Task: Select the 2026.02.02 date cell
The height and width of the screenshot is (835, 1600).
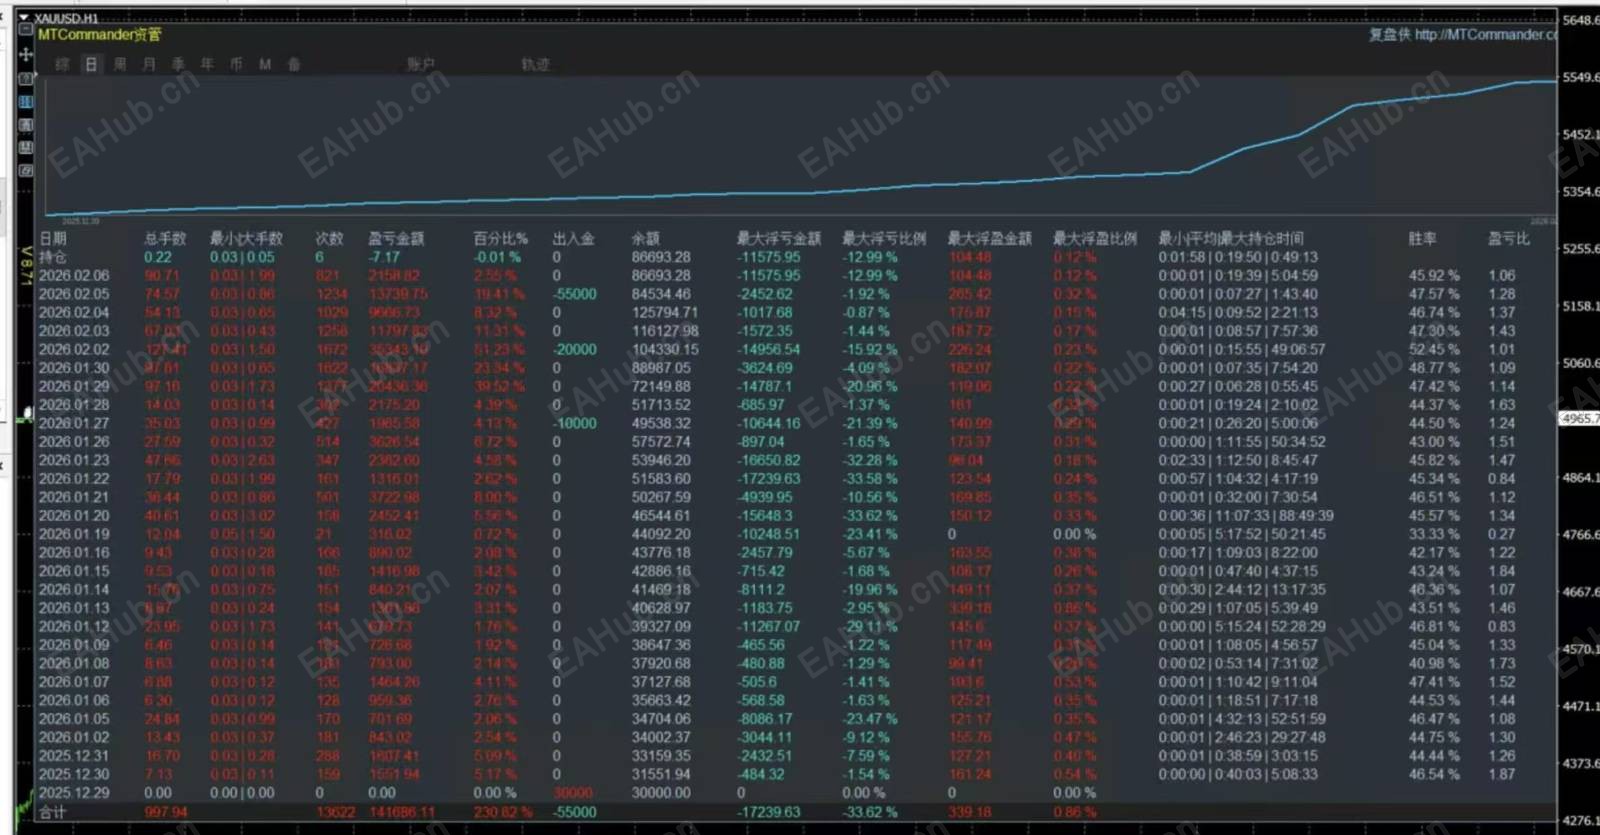Action: point(74,350)
